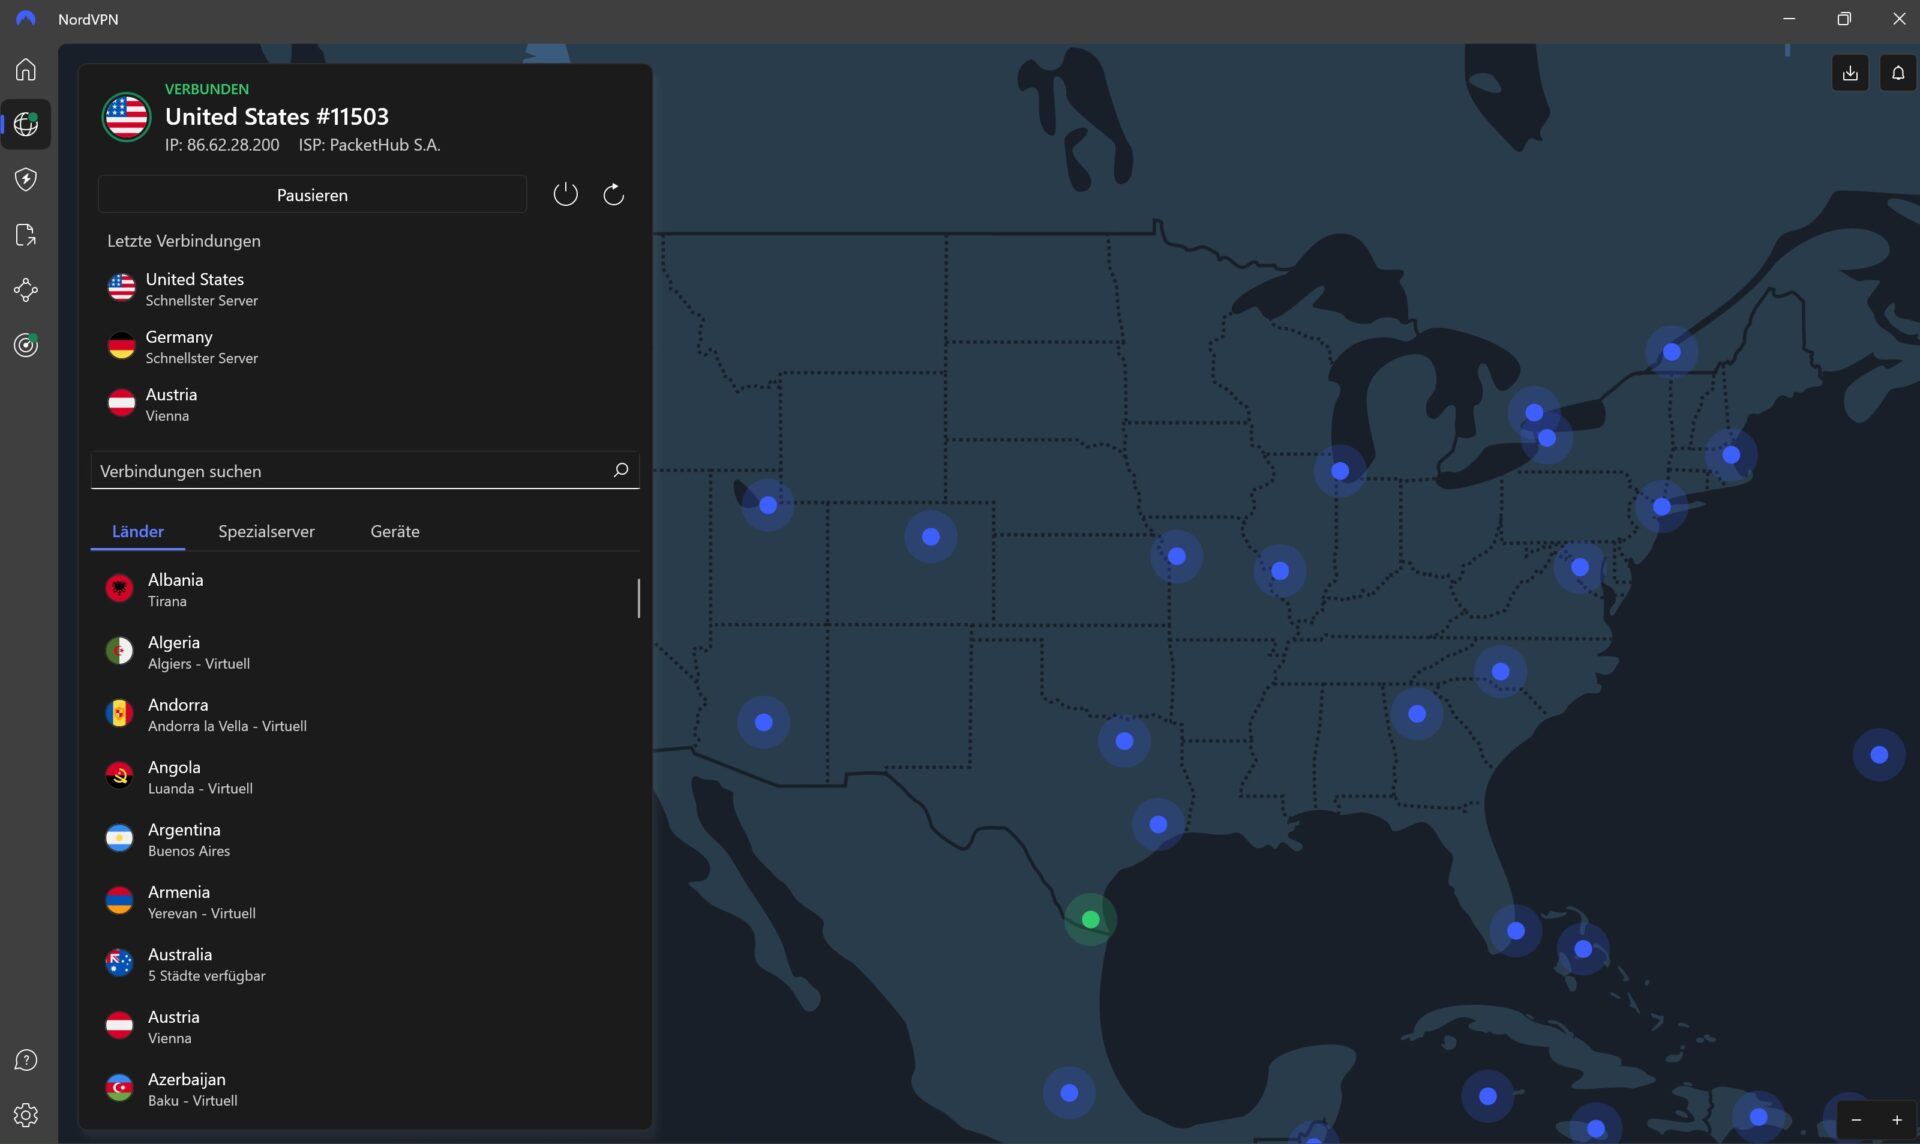Click the Armenia flag icon
Screen dimensions: 1920x1144
tap(119, 900)
